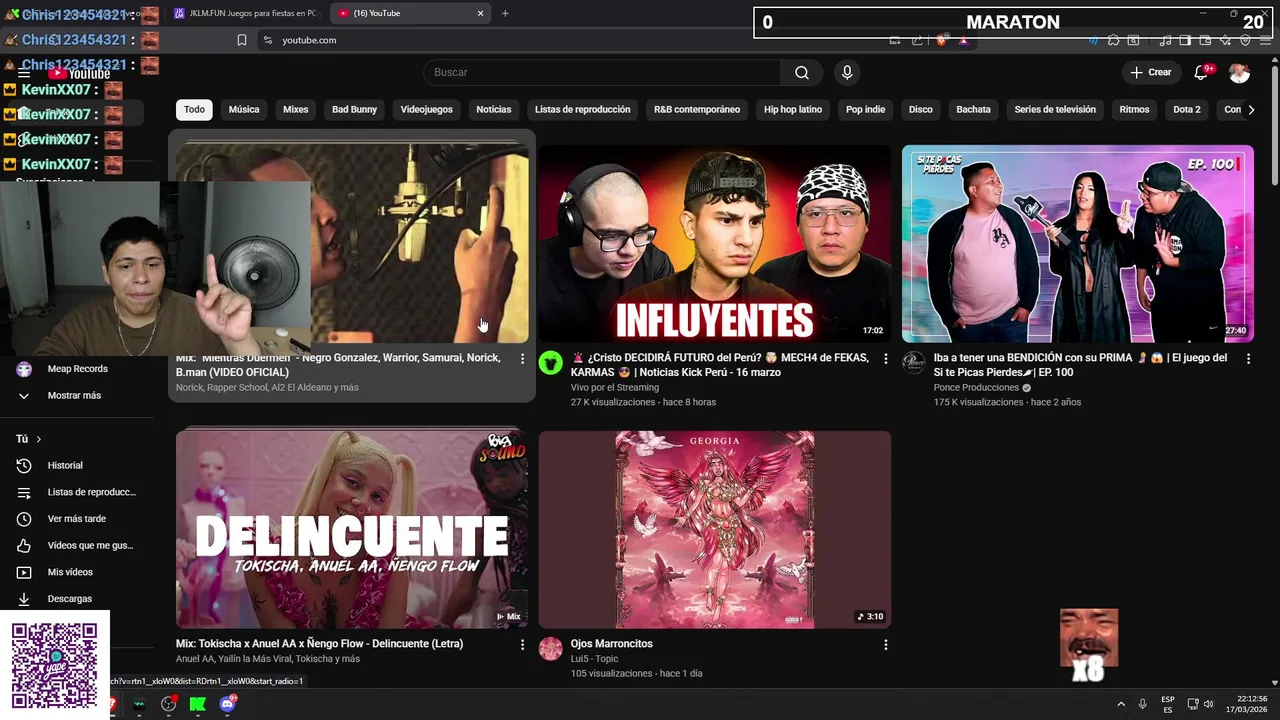Open Meap Records subscription
Image resolution: width=1280 pixels, height=720 pixels.
[77, 369]
